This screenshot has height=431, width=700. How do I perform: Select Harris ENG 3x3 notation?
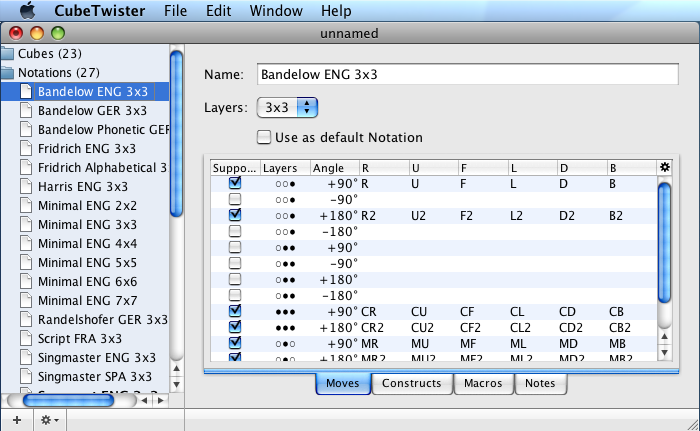point(83,186)
